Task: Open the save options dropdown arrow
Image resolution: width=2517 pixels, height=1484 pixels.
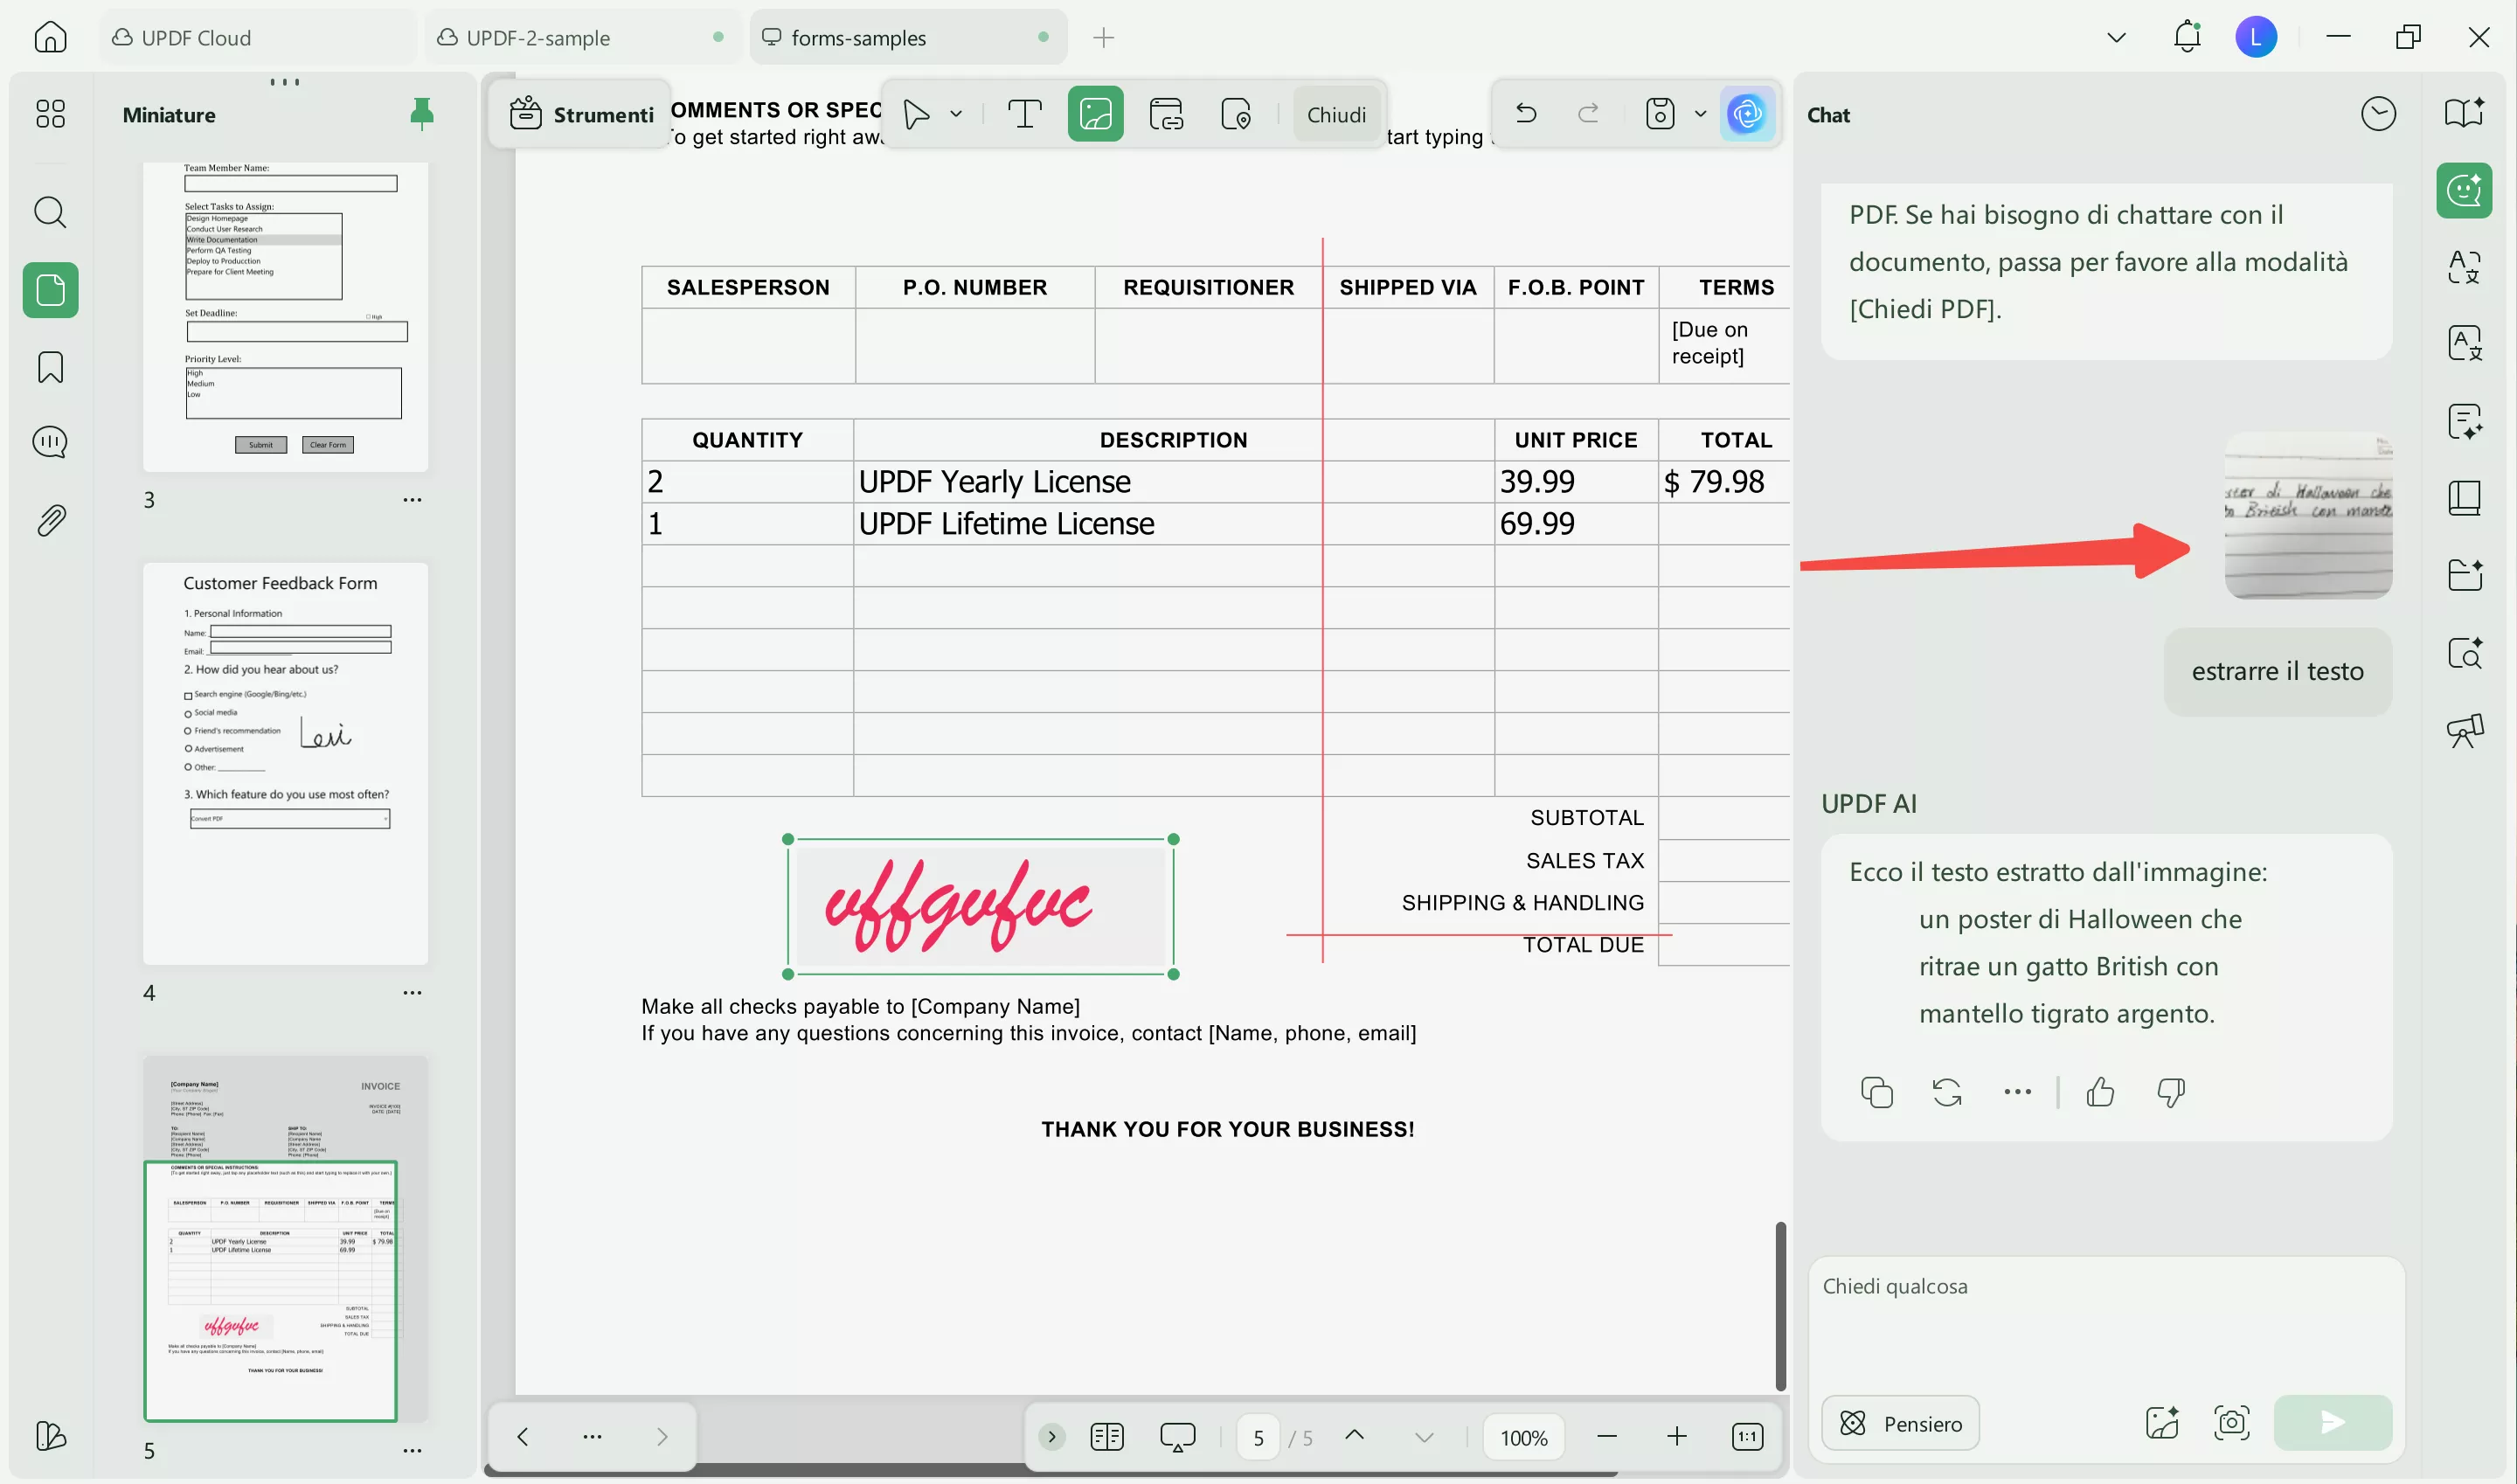Action: (1700, 114)
